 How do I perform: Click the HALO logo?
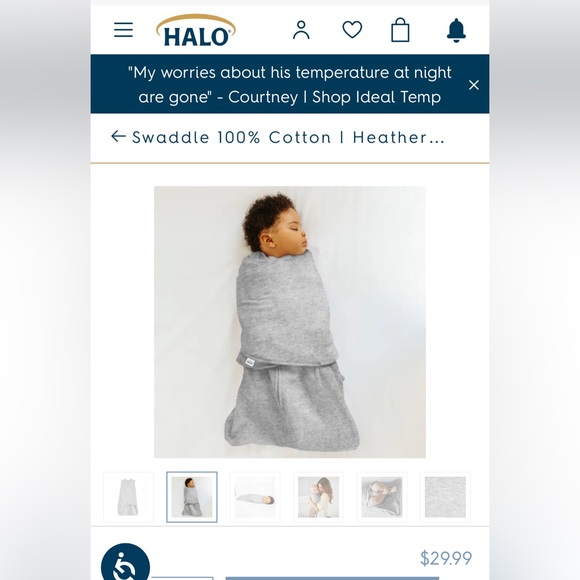[196, 30]
